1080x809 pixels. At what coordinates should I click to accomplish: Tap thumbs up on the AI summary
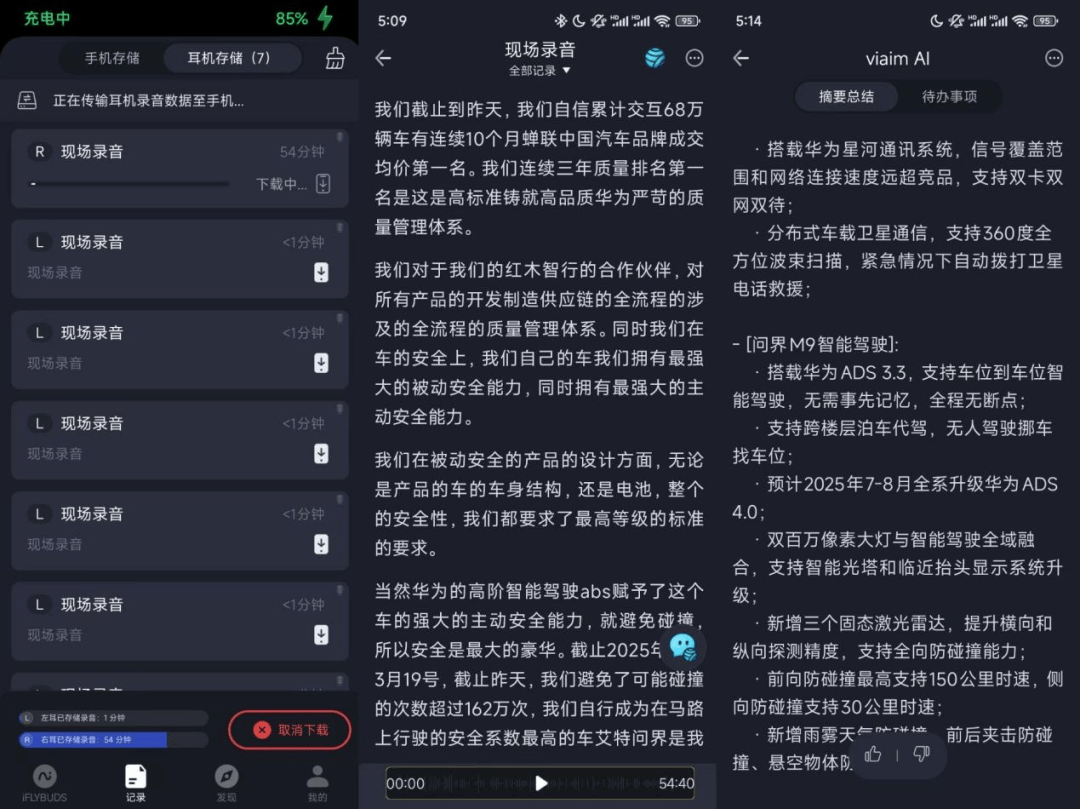click(873, 755)
